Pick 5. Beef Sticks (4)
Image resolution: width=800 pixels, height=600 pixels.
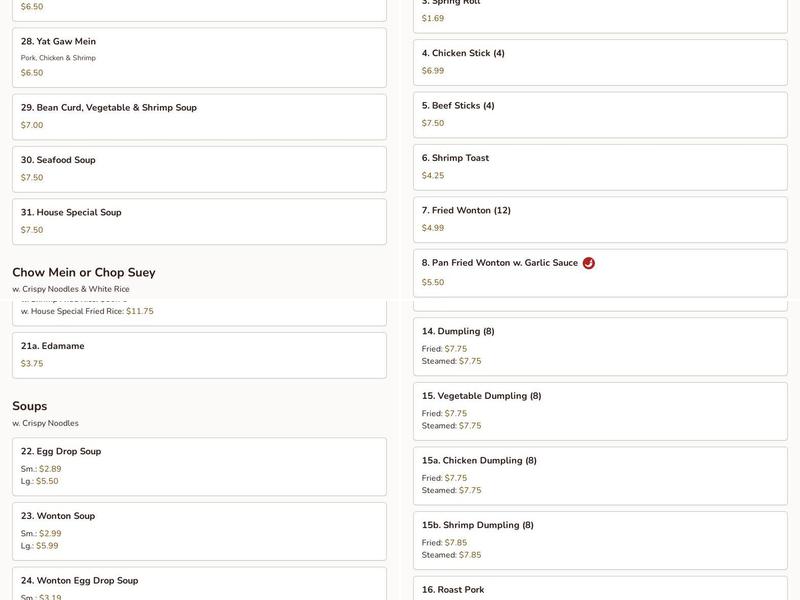600,115
